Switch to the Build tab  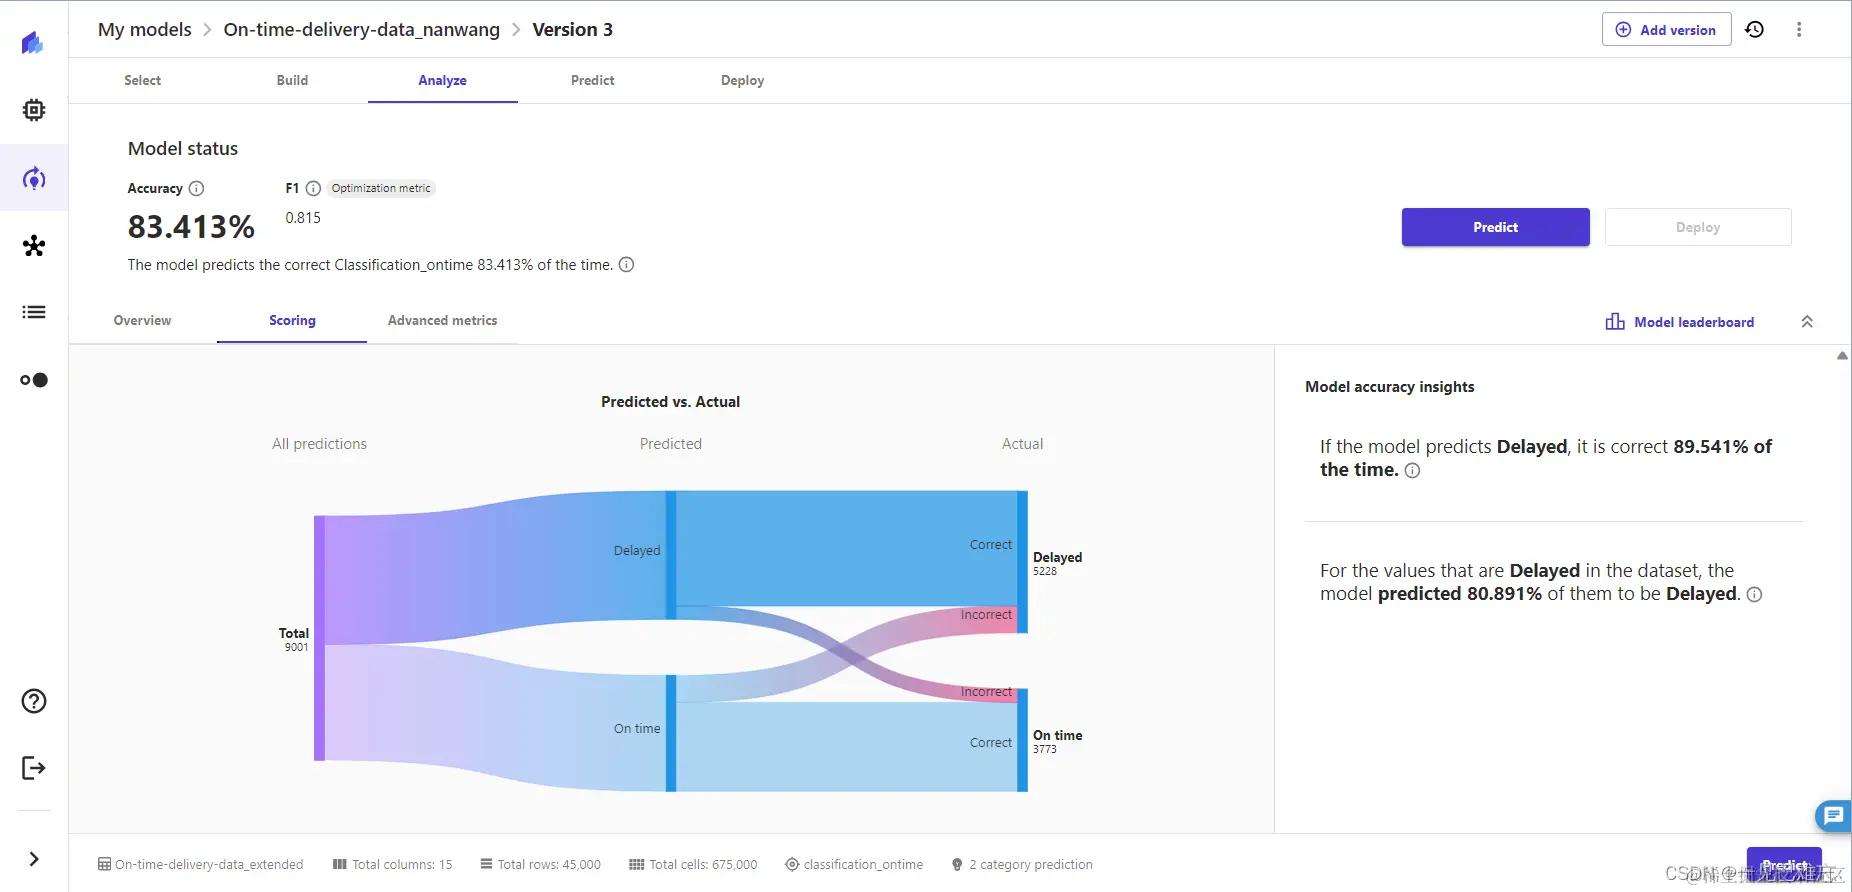coord(292,80)
